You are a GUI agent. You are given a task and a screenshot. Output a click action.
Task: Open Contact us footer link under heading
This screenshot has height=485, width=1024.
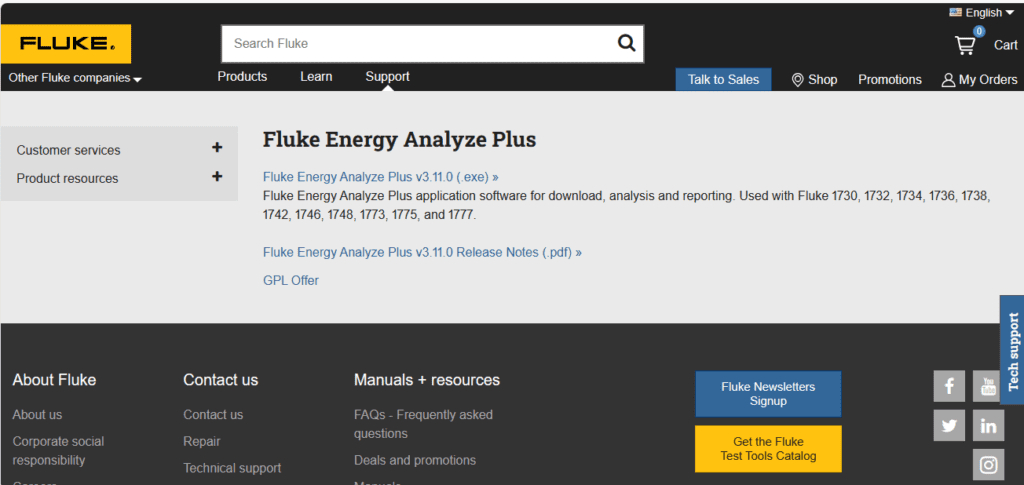213,415
